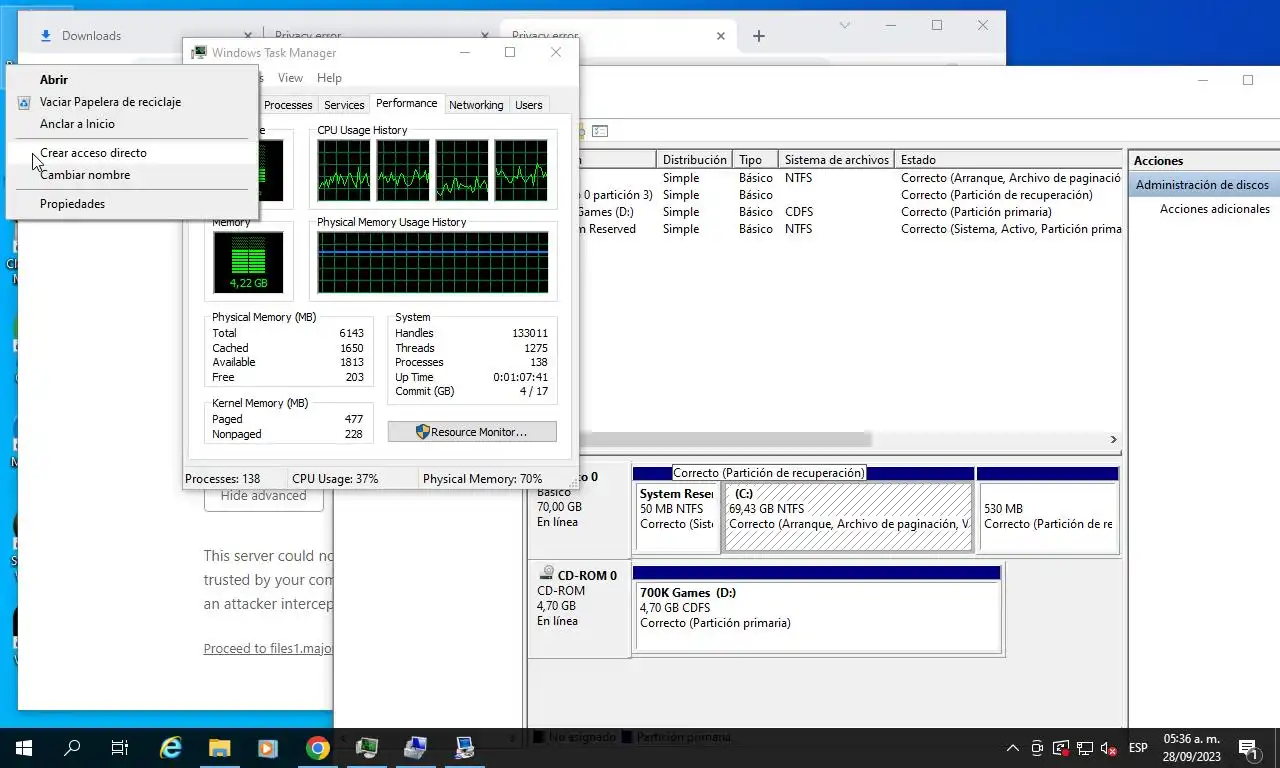Viewport: 1280px width, 768px height.
Task: Sort by Distribución column header
Action: pyautogui.click(x=695, y=160)
